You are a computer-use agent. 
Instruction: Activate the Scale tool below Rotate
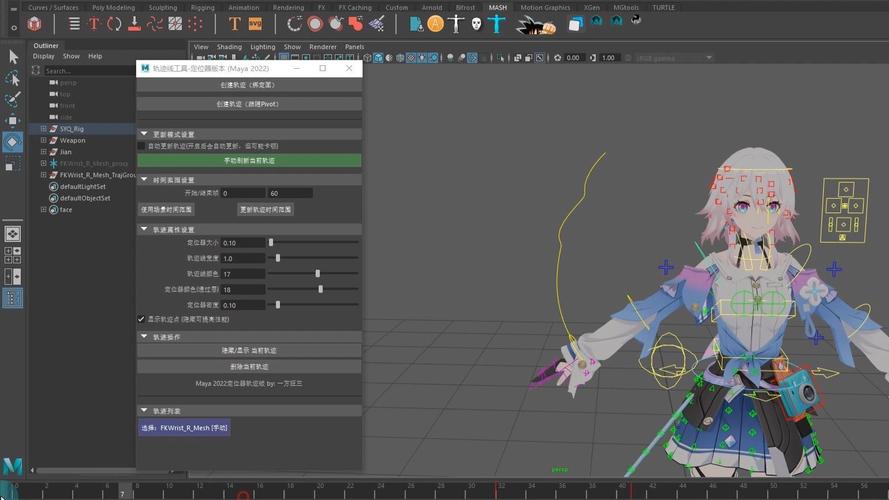[12, 164]
